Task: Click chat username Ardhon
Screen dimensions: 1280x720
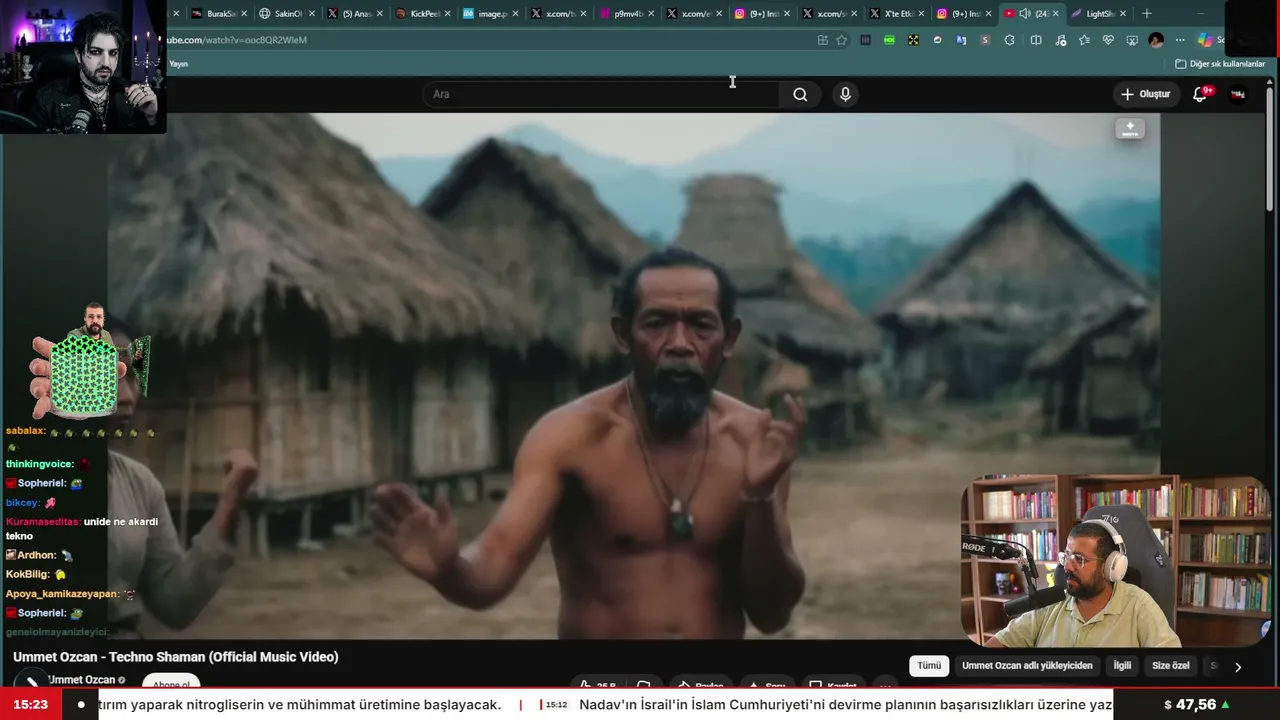Action: [x=36, y=555]
